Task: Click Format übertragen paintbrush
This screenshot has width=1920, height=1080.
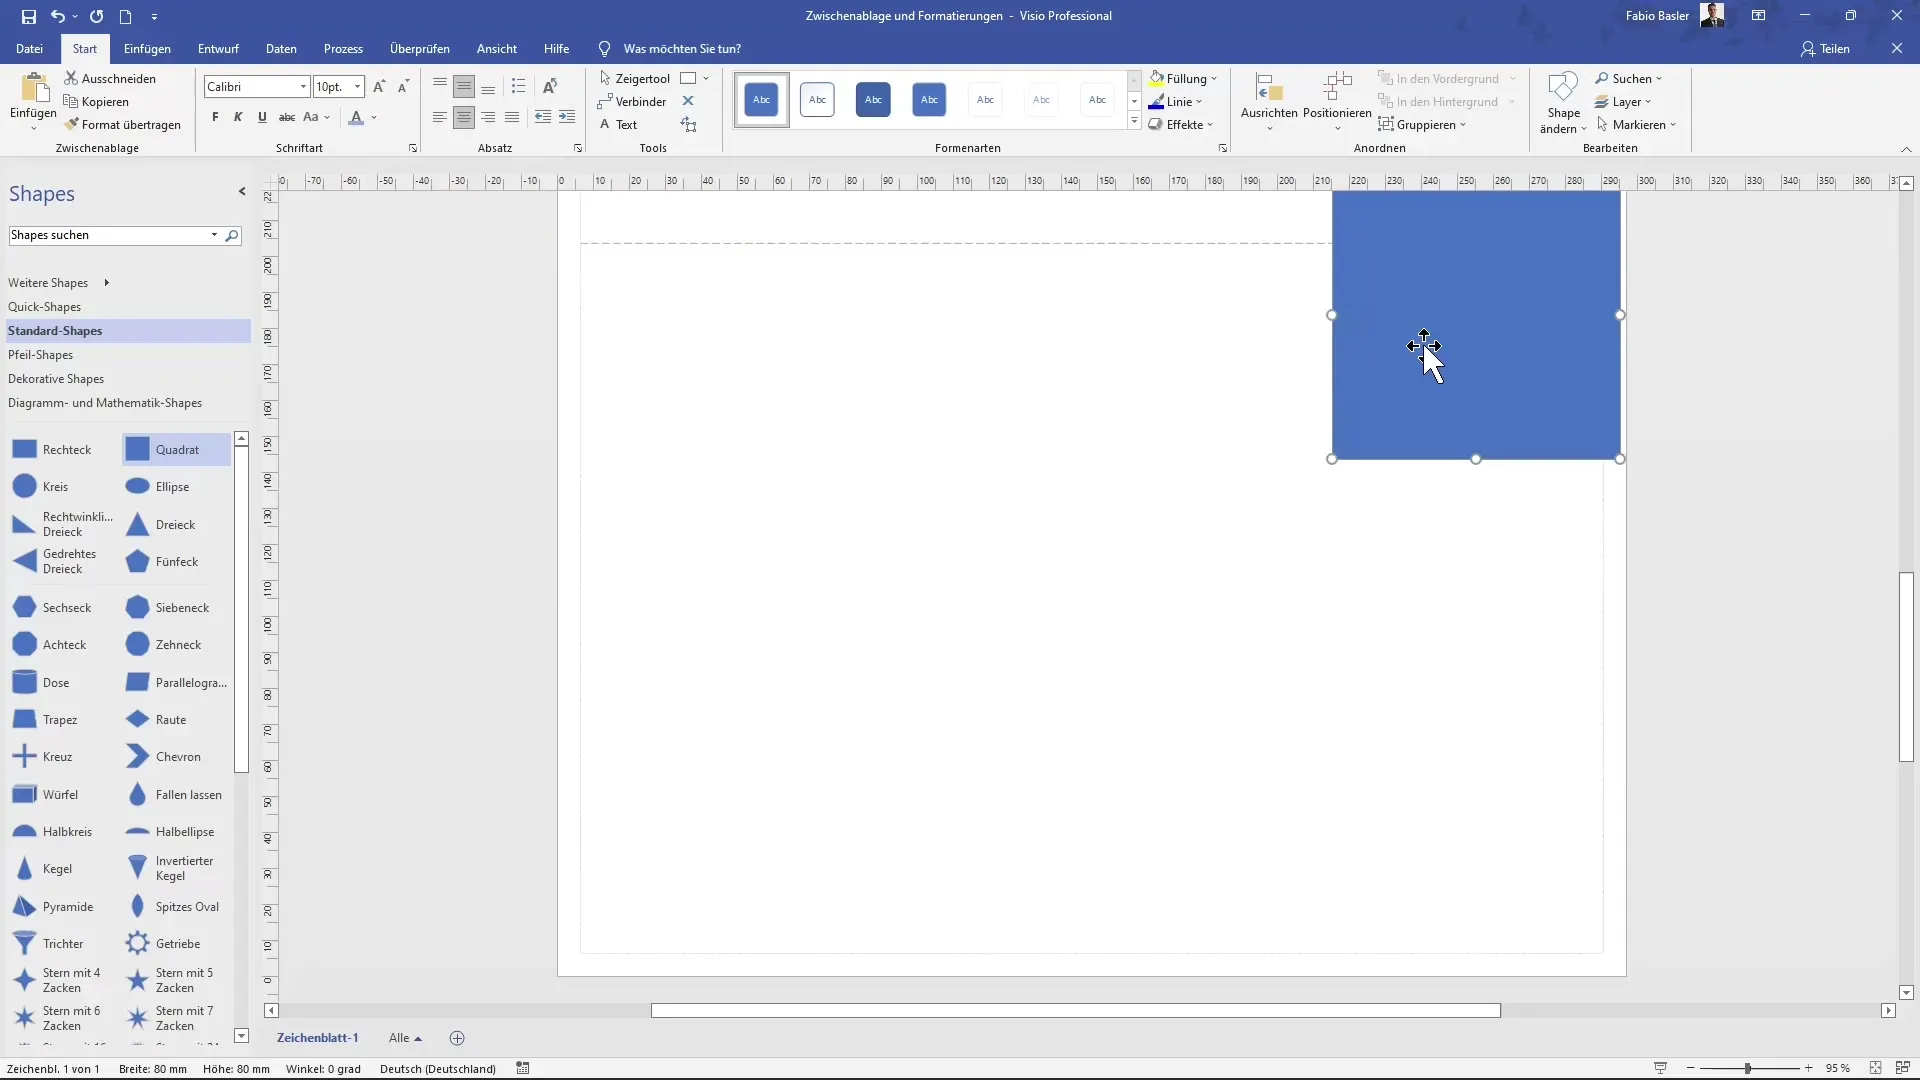Action: tap(122, 124)
